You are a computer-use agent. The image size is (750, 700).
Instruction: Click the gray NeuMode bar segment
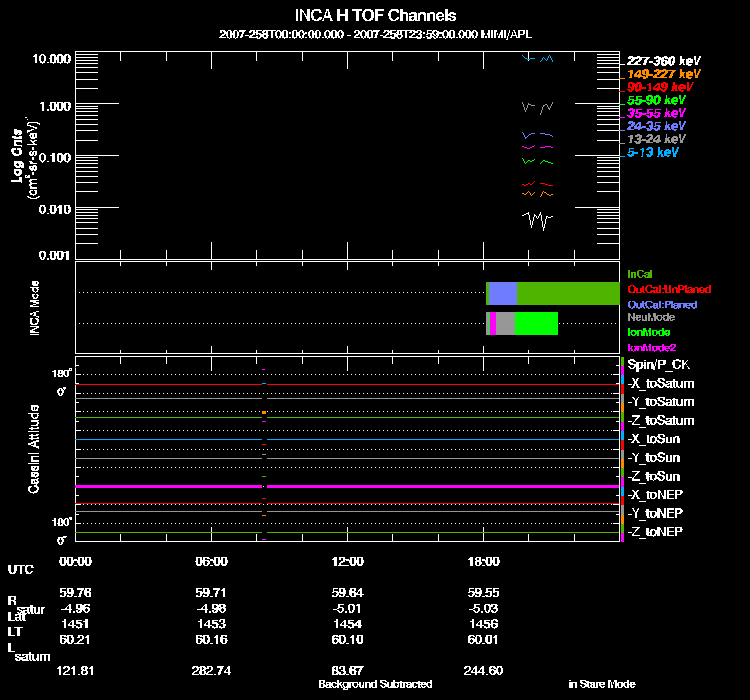506,323
